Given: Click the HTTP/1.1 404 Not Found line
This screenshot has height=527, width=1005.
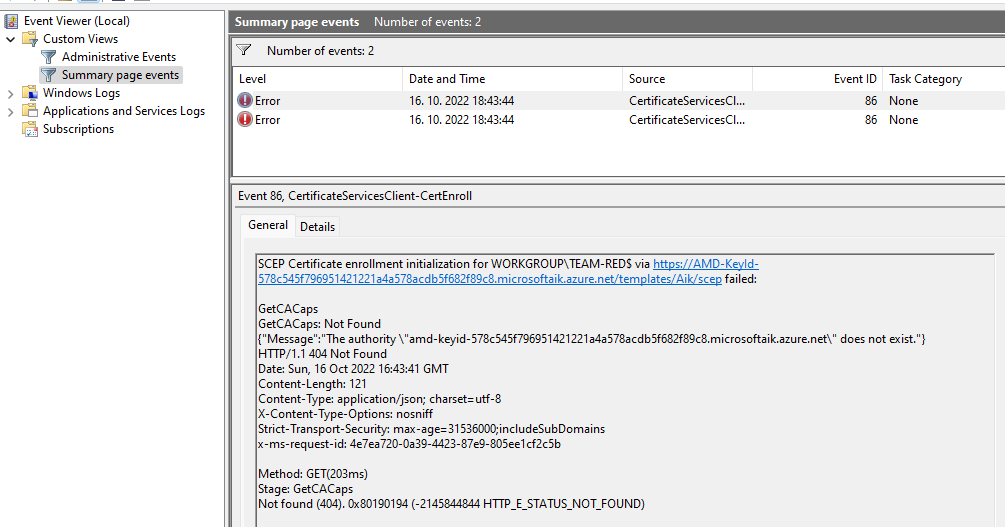Looking at the screenshot, I should pos(322,354).
